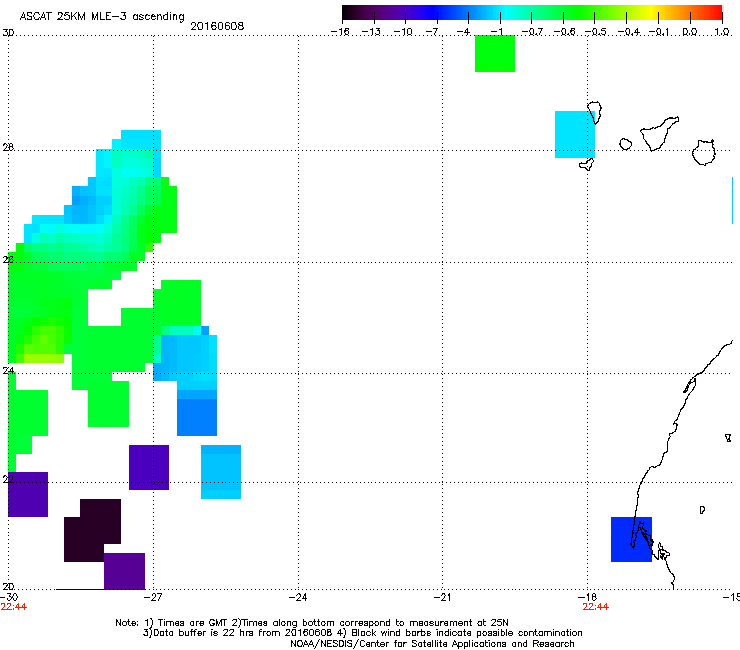Screen dimensions: 740x650
Task: Click the cyan data block beside La Palma
Action: point(575,135)
